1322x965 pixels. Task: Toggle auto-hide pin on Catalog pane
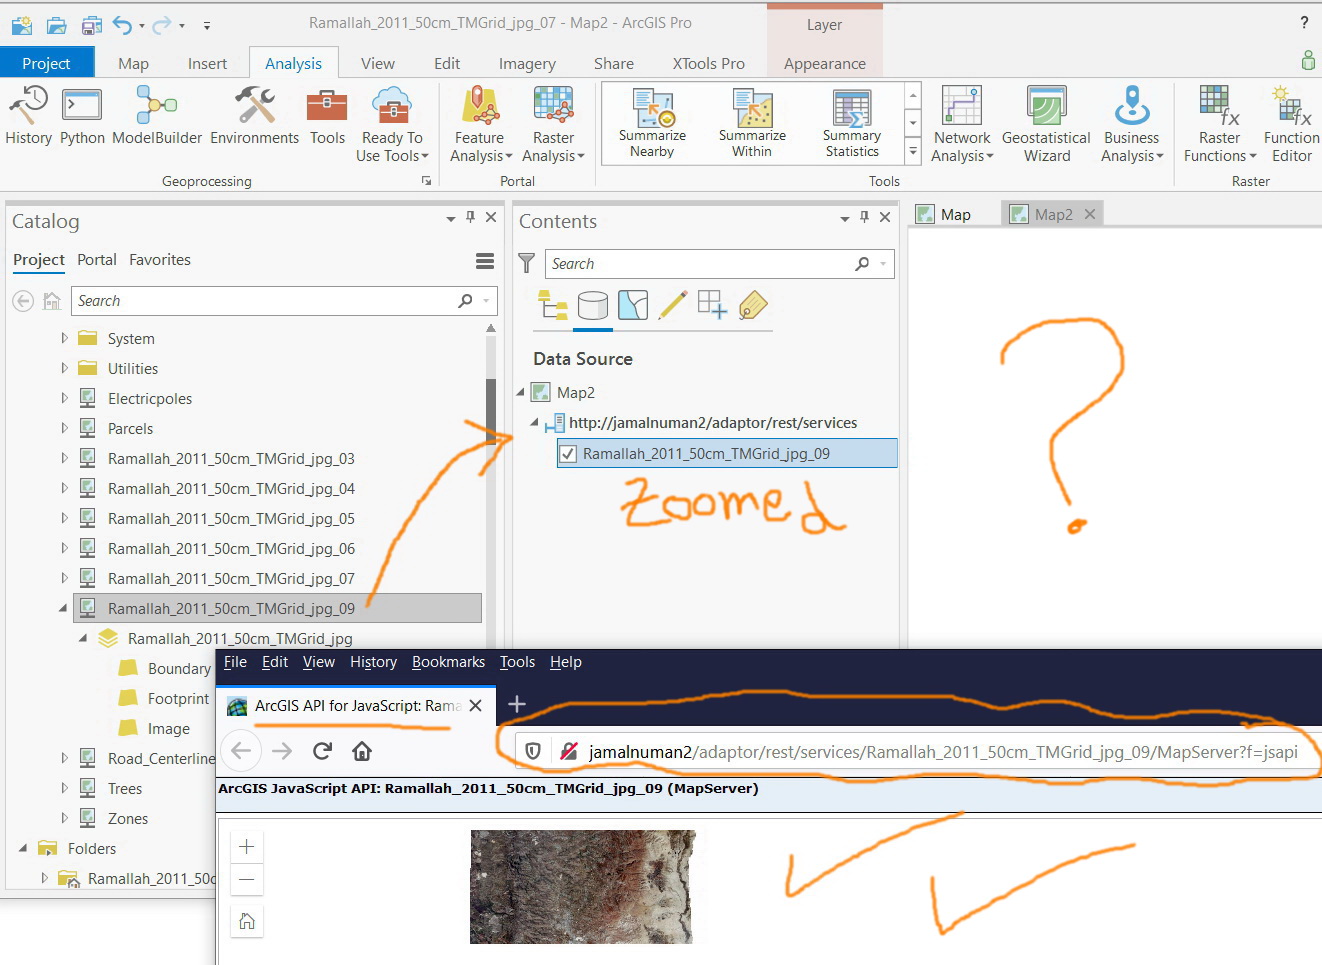470,217
